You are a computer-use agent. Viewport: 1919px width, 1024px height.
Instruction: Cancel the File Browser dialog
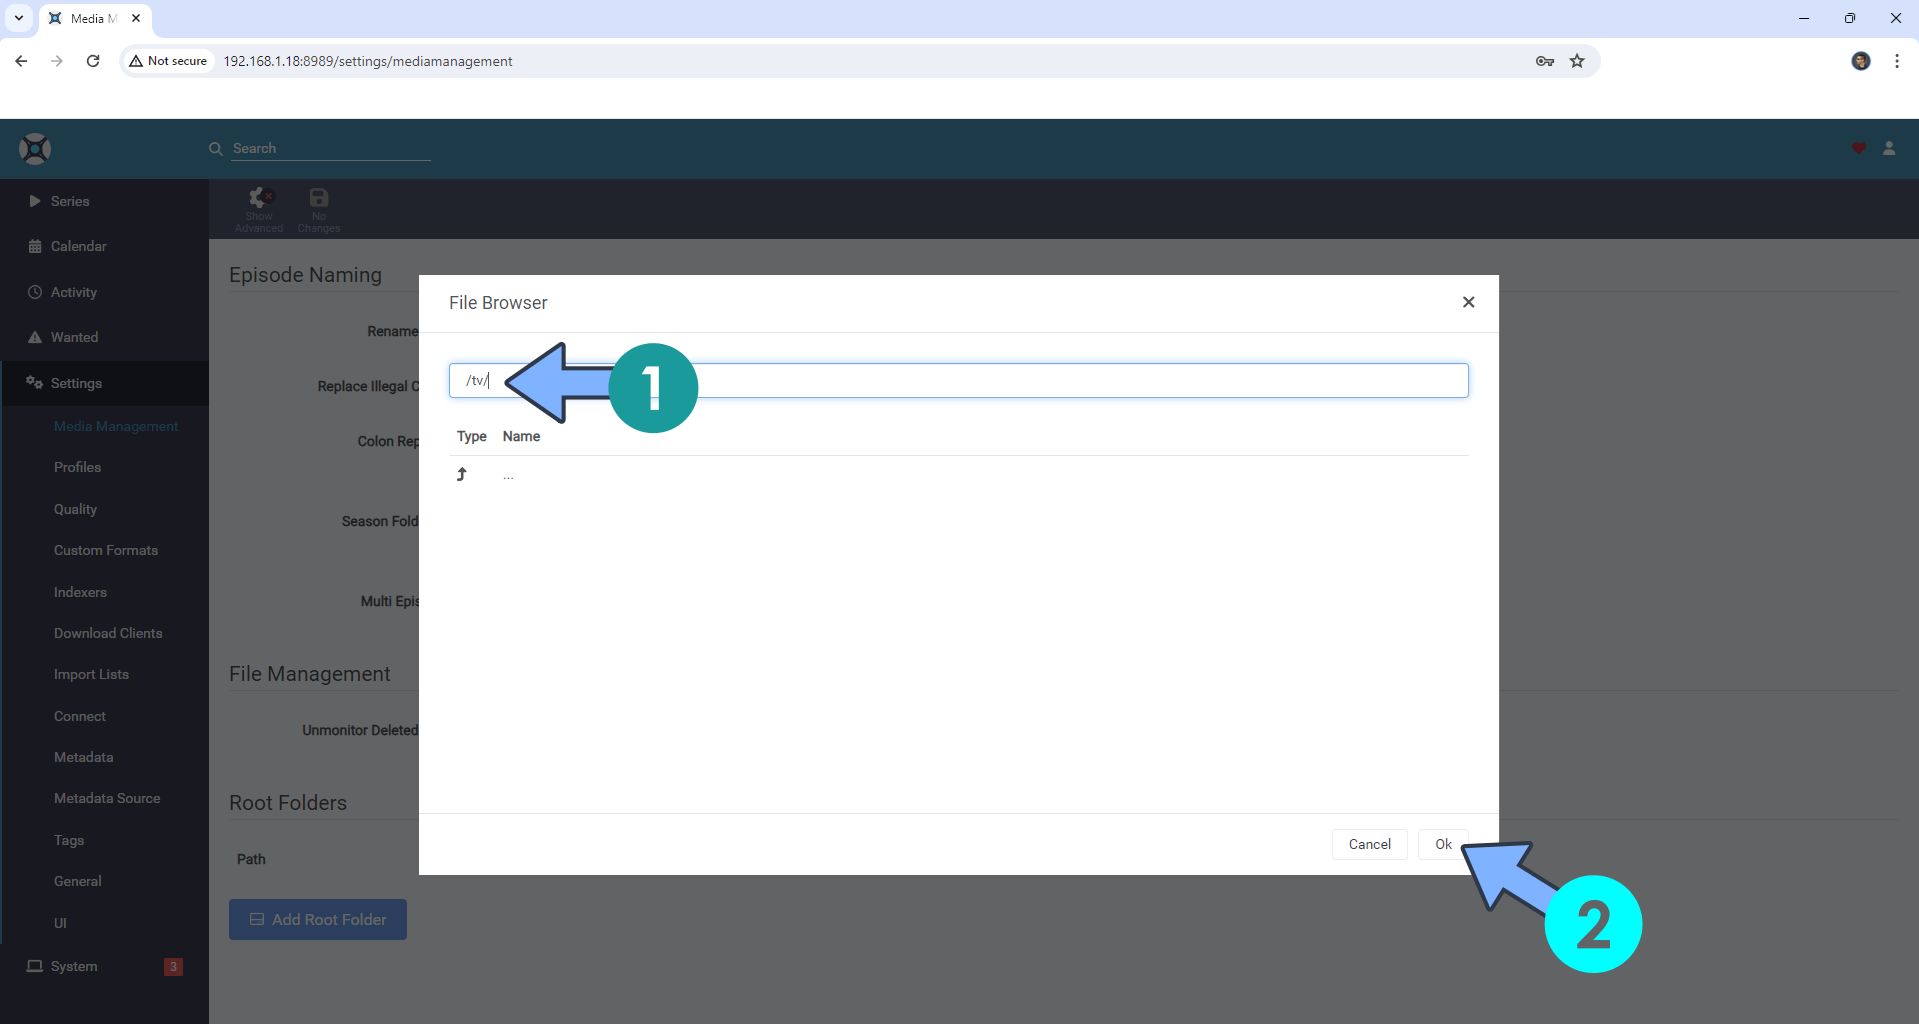(1368, 843)
